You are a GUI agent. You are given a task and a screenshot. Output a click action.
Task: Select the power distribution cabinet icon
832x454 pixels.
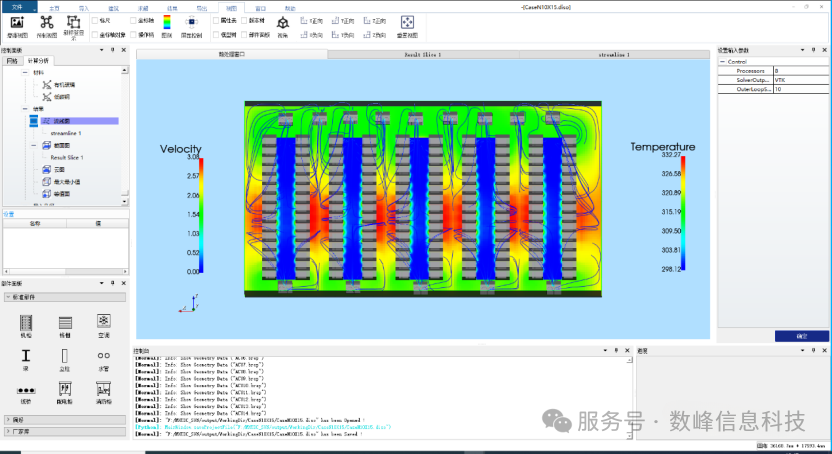65,389
